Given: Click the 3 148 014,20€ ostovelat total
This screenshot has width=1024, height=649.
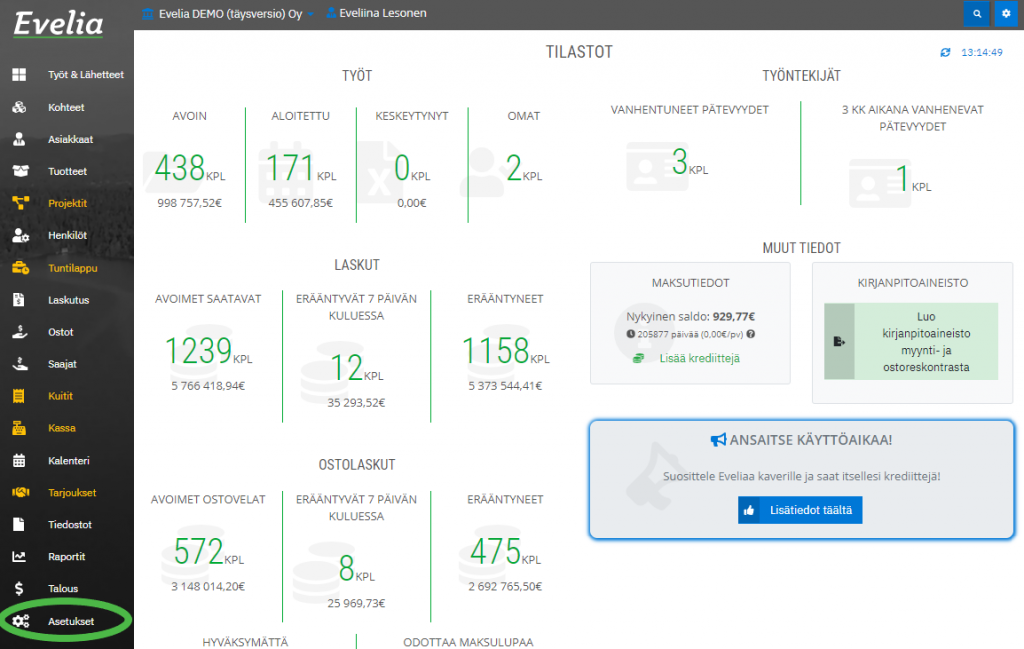Looking at the screenshot, I should coord(208,586).
